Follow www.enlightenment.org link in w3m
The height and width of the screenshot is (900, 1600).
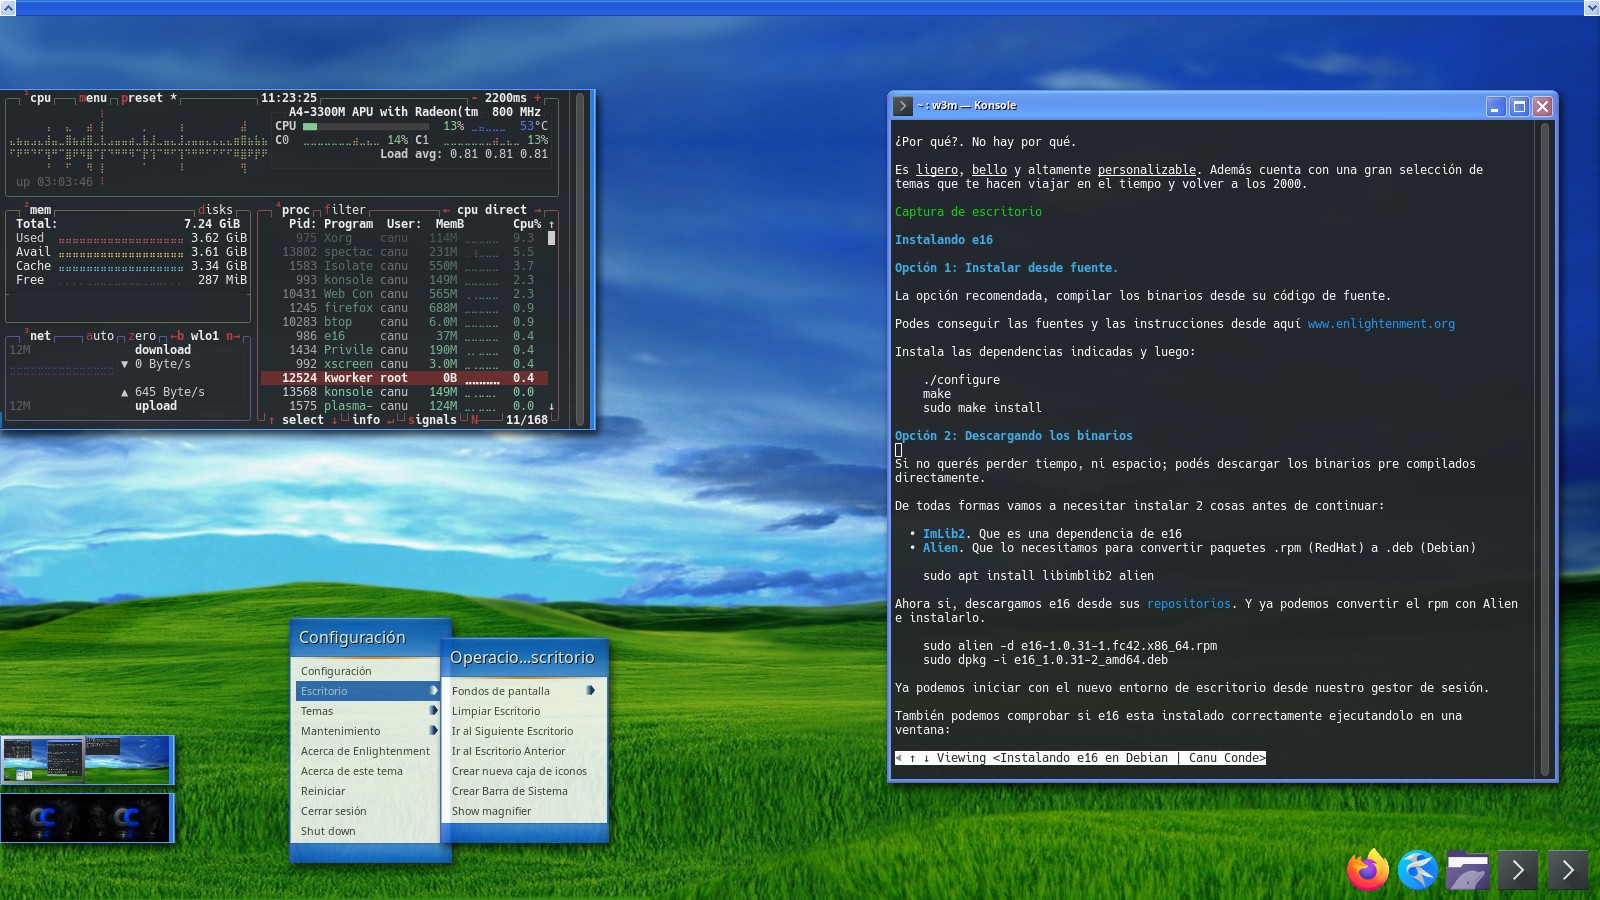[1381, 324]
